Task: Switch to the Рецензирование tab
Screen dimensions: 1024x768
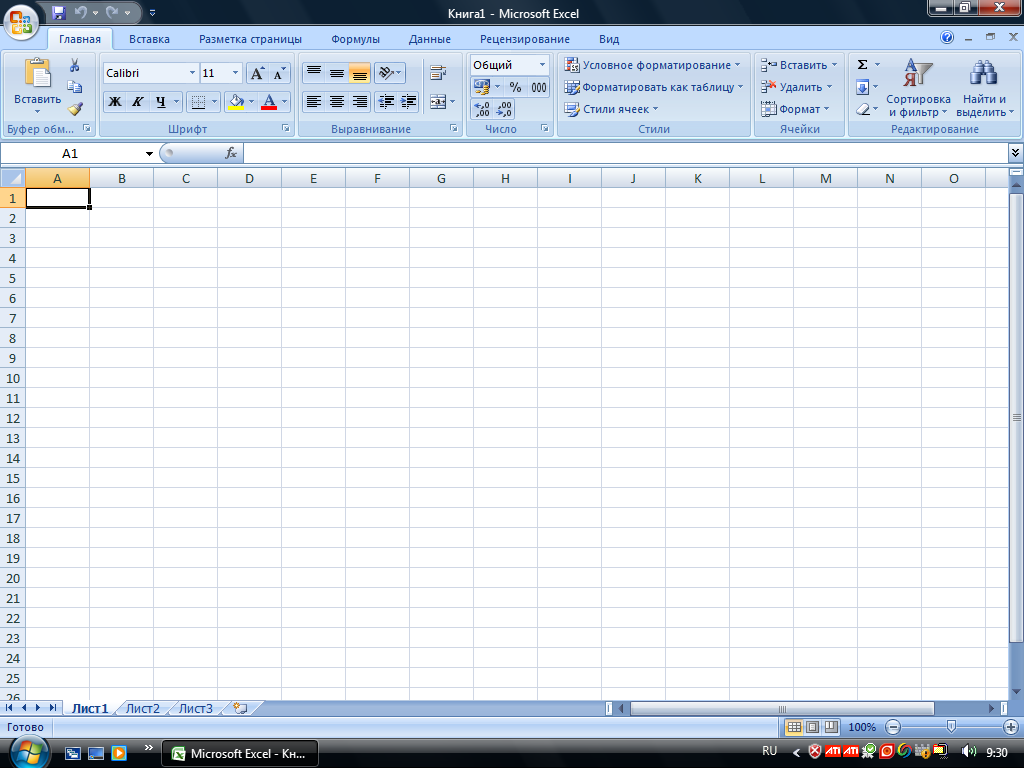Action: (525, 39)
